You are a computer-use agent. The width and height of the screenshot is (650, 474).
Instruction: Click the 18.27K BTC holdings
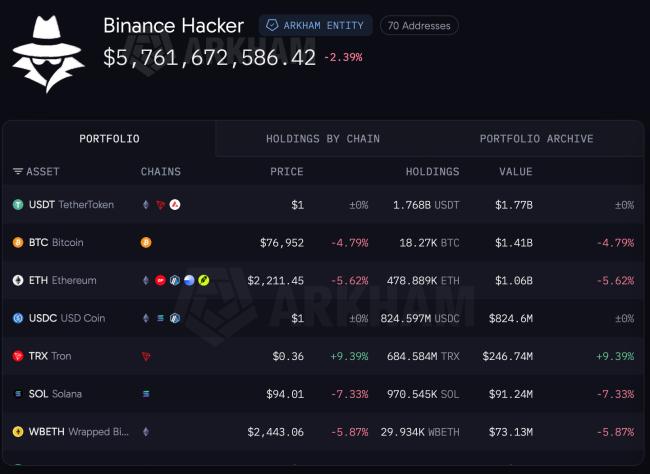[429, 243]
